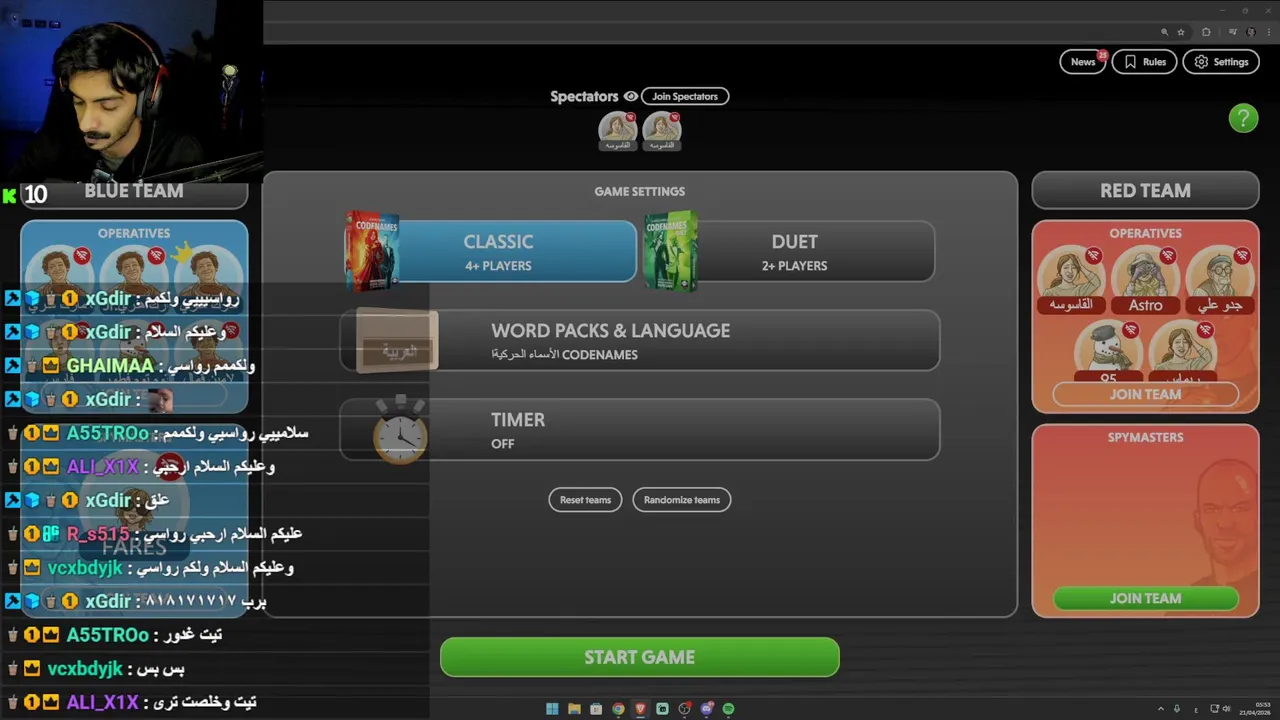Click the green viewer count 10

[x=35, y=194]
